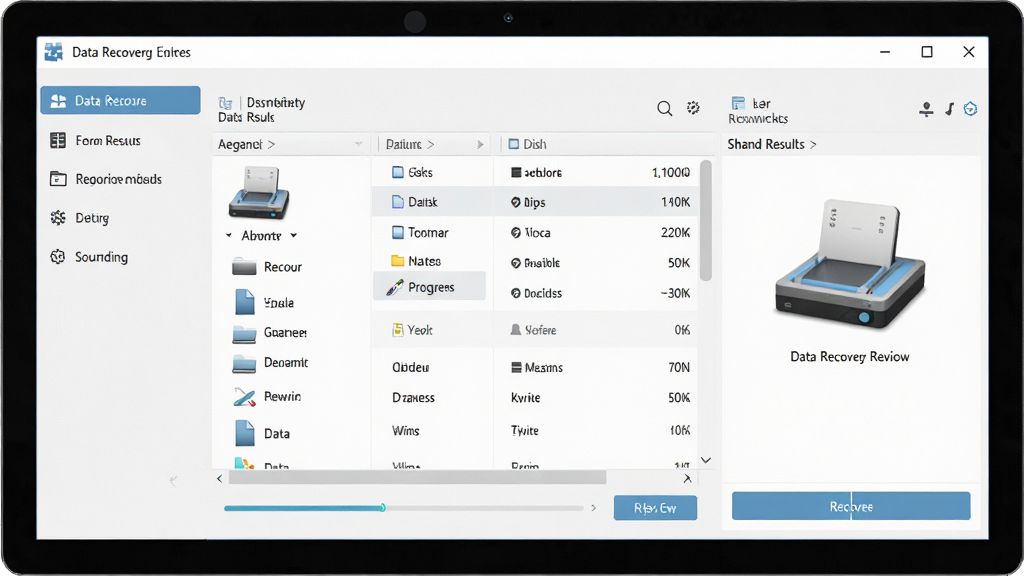Click the Rfas Ew button
This screenshot has width=1024, height=576.
[x=655, y=507]
